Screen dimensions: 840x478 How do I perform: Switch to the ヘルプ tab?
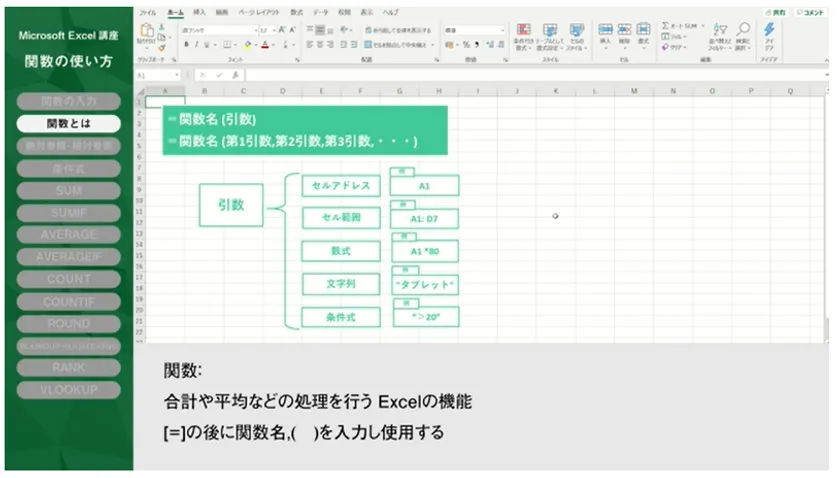pos(391,12)
